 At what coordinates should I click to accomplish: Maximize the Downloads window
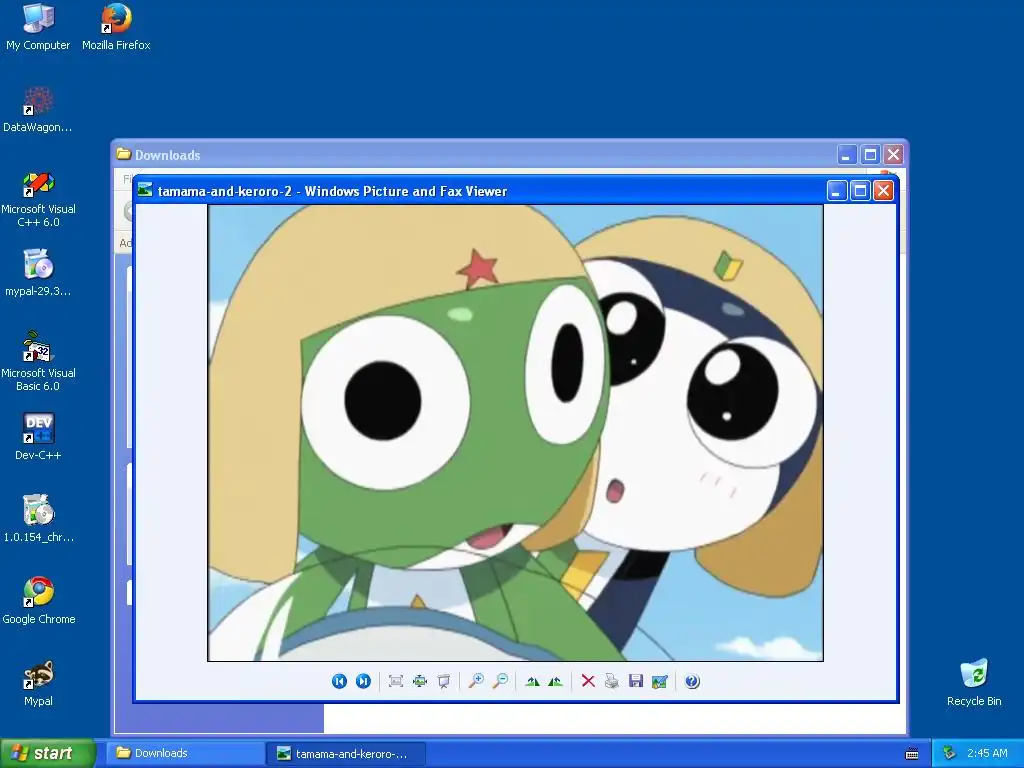click(x=870, y=155)
